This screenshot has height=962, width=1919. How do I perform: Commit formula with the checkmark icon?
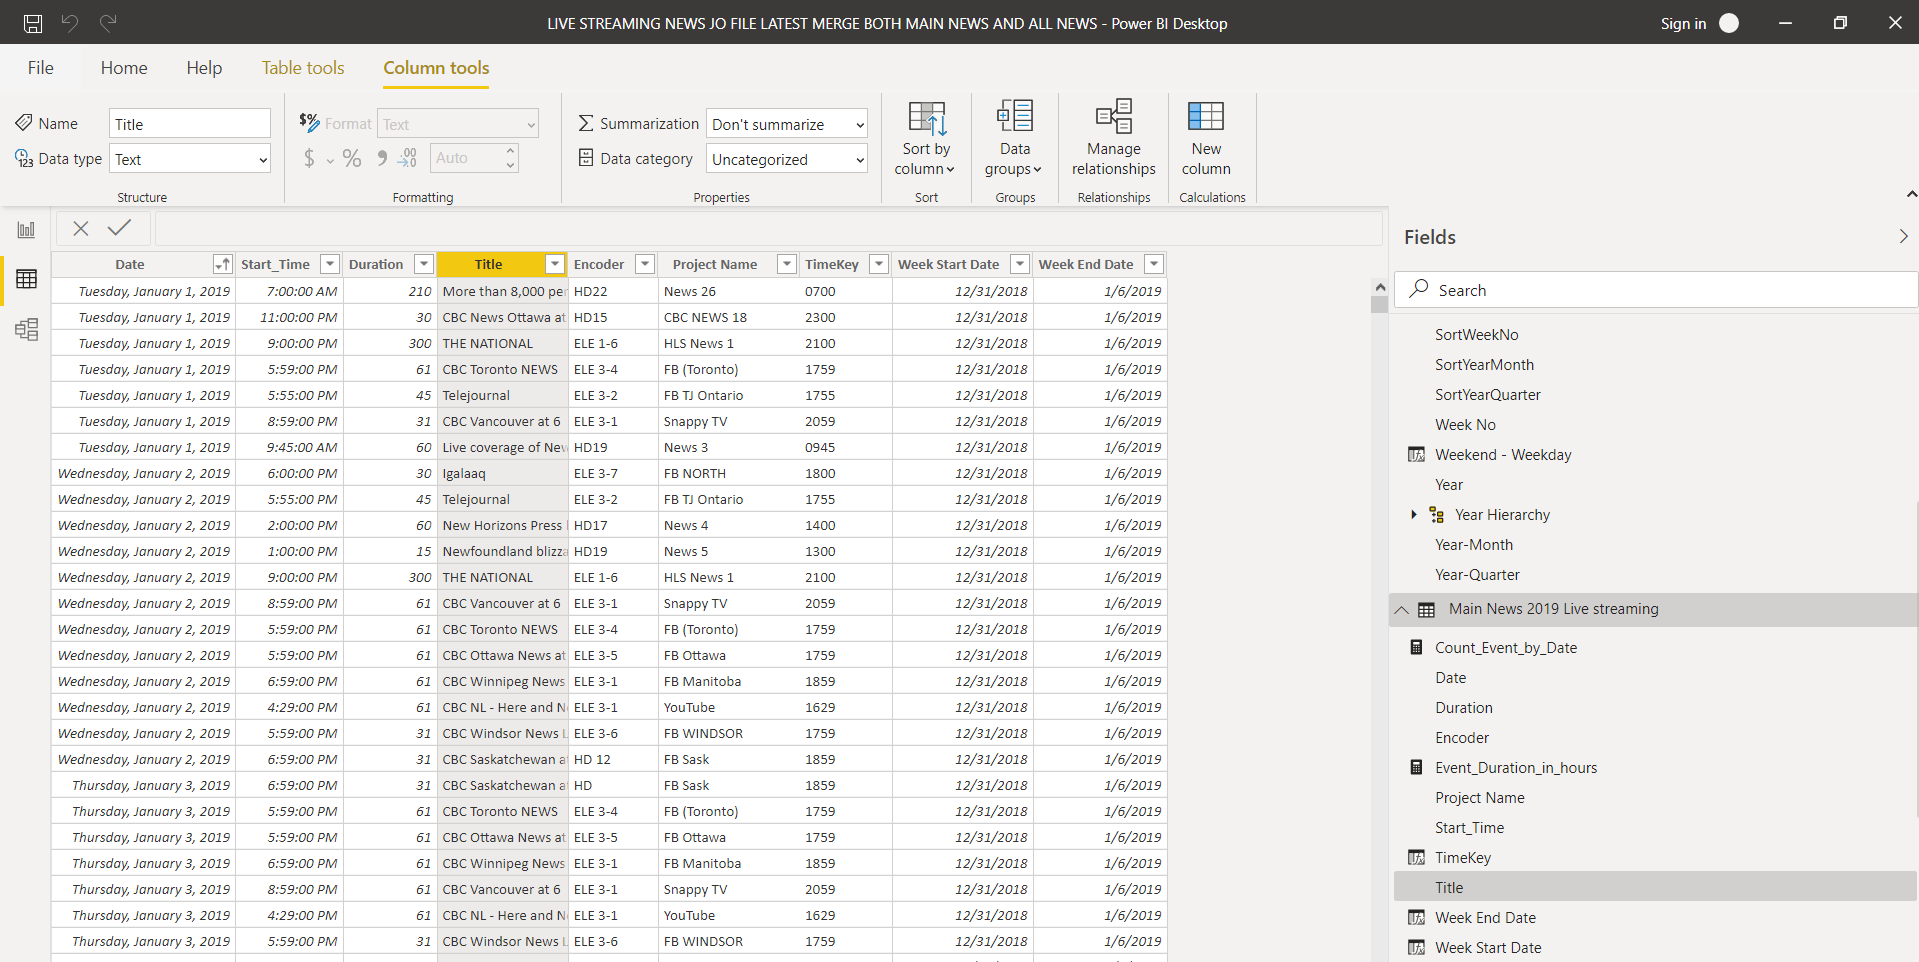[120, 228]
